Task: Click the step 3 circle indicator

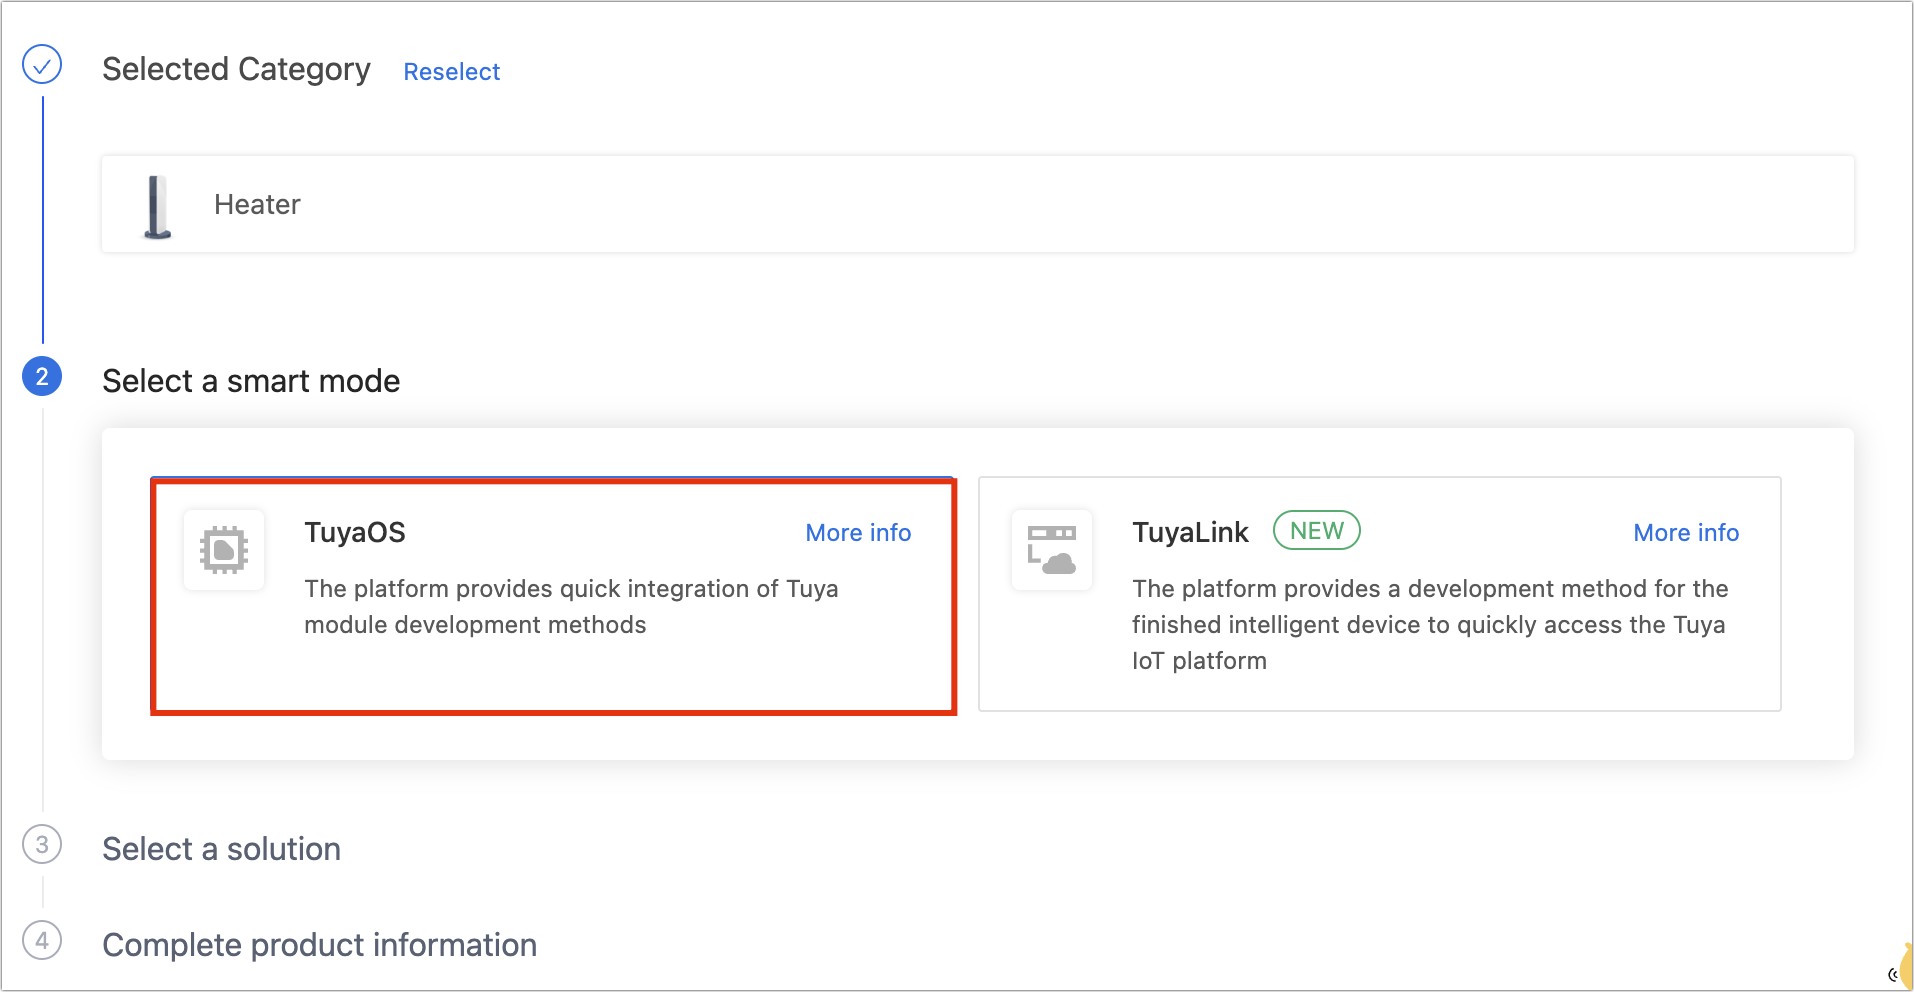Action: (42, 845)
